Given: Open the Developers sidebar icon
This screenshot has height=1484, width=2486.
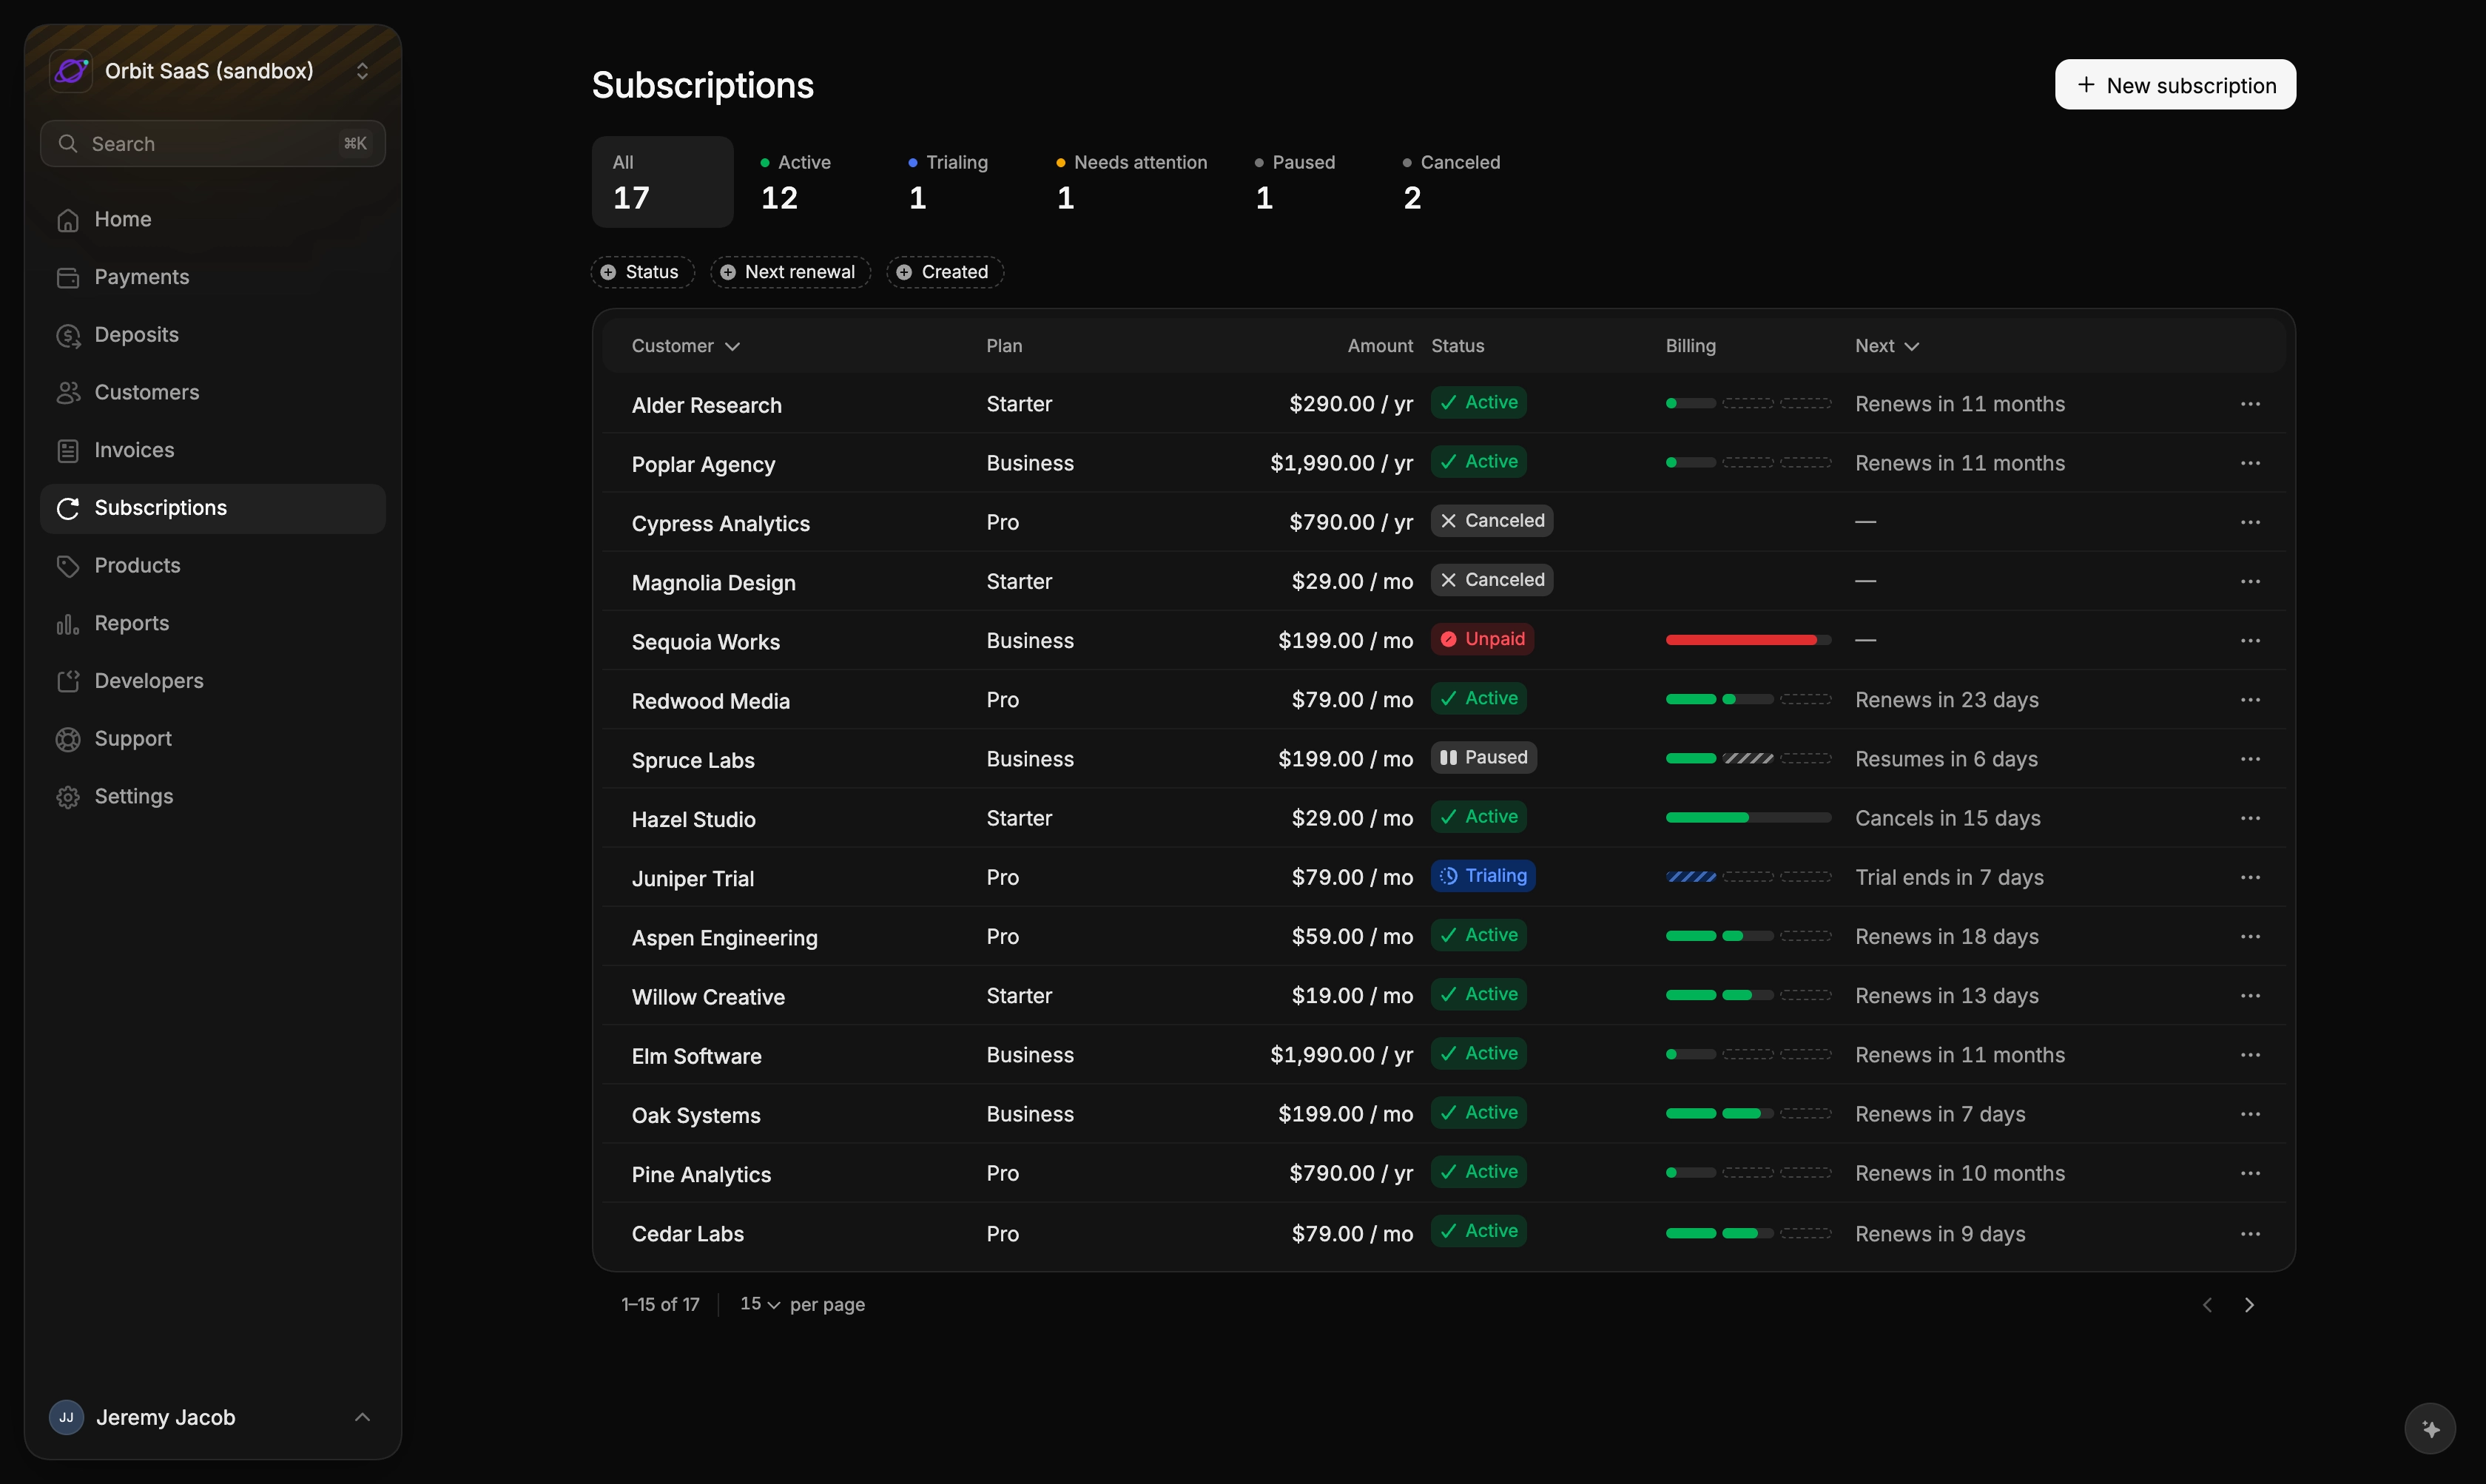Looking at the screenshot, I should (x=68, y=682).
